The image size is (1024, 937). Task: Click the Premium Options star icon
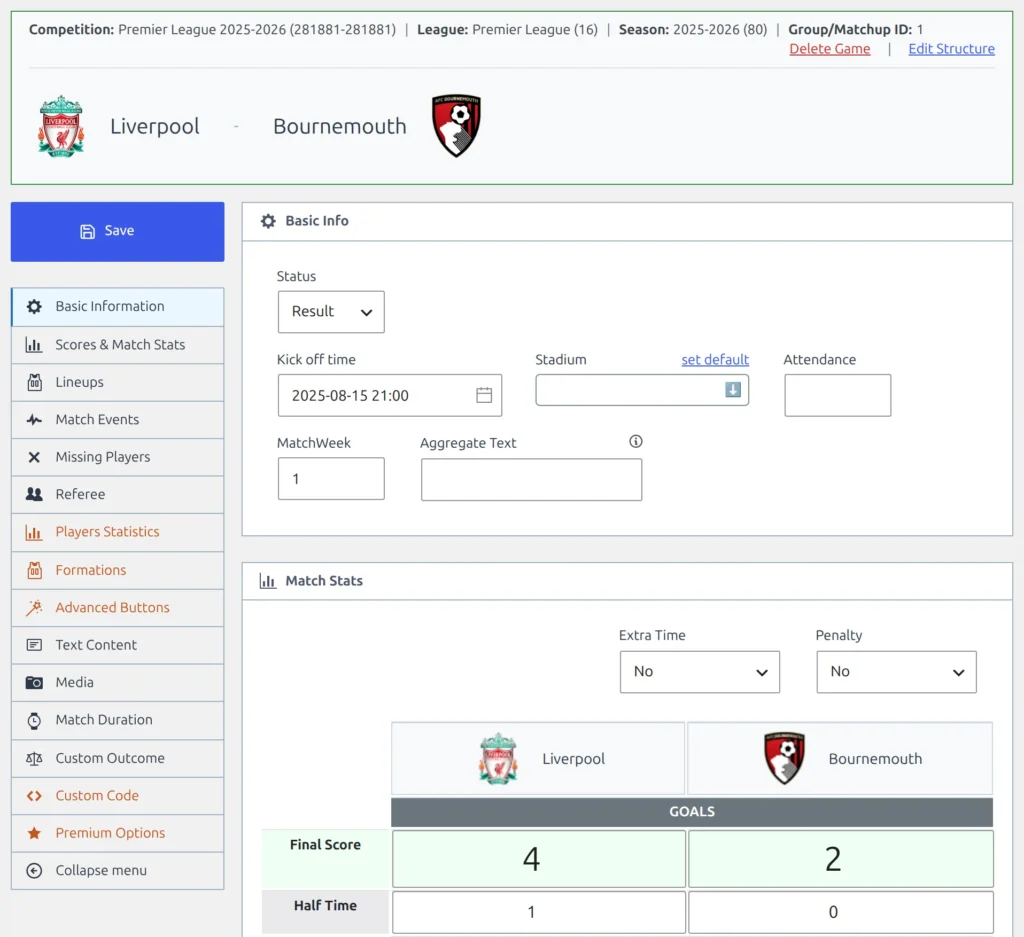click(x=34, y=833)
